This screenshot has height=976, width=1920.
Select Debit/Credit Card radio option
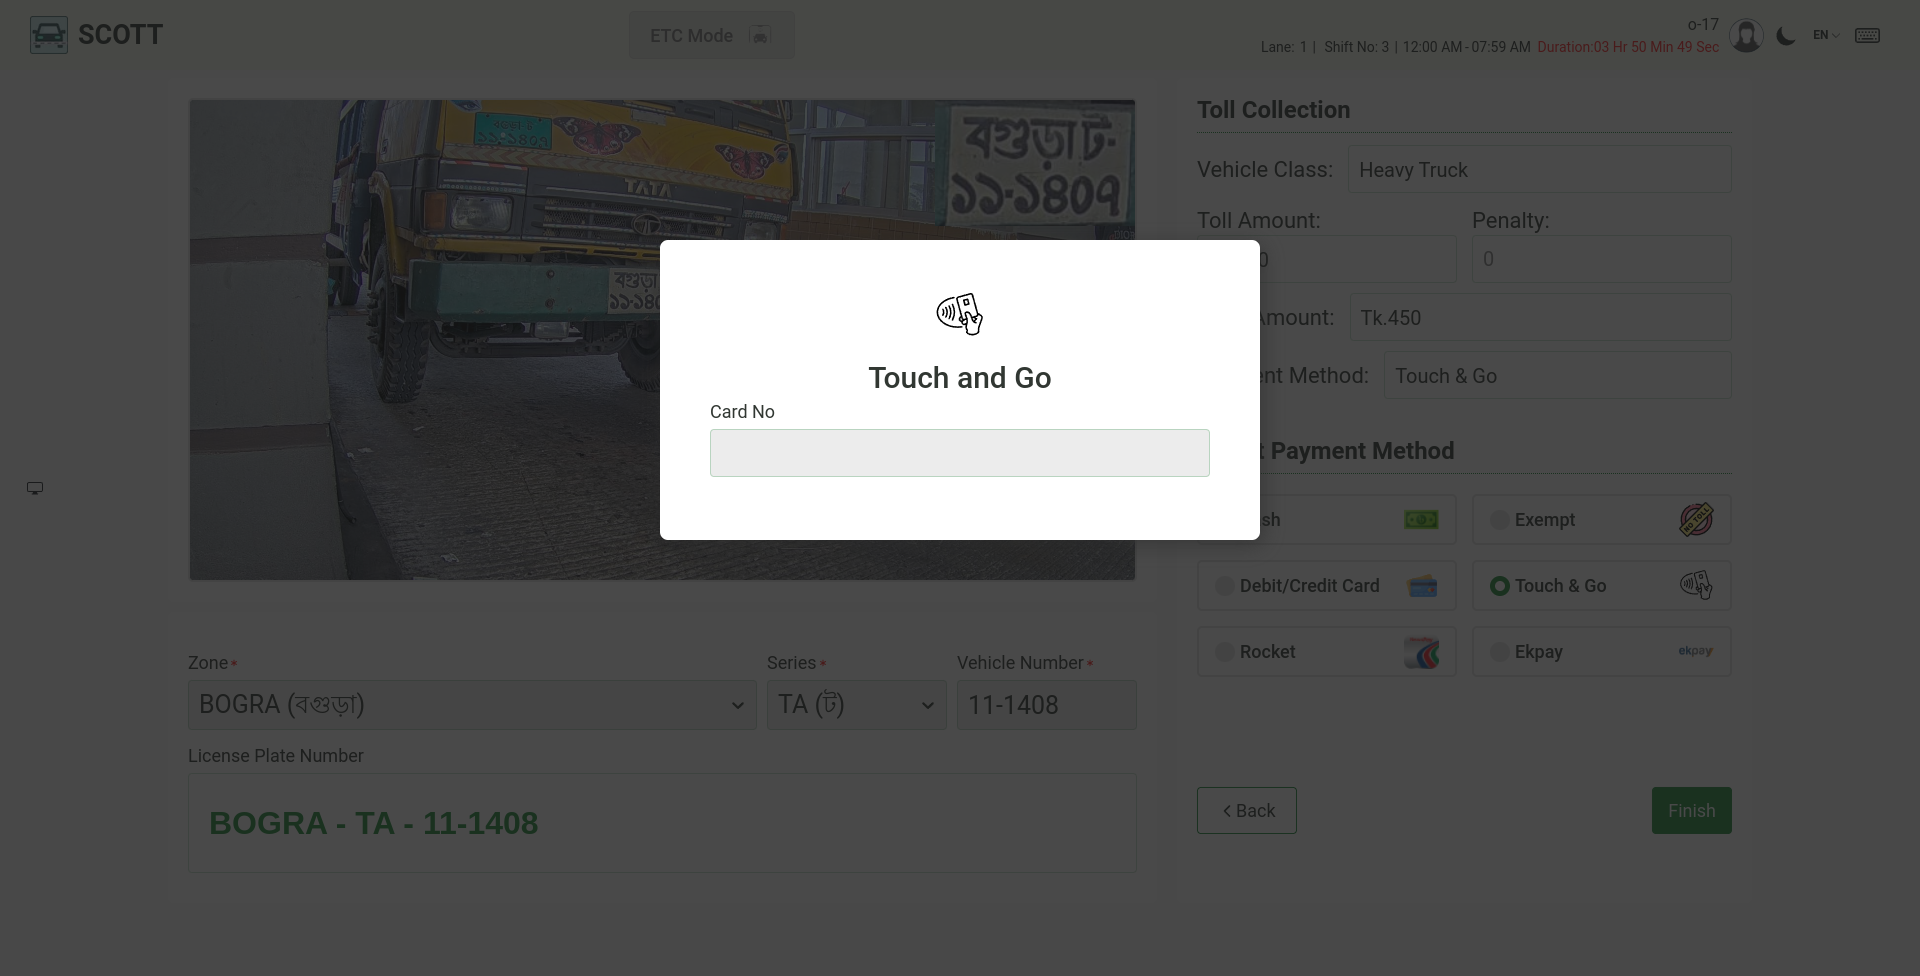point(1224,586)
